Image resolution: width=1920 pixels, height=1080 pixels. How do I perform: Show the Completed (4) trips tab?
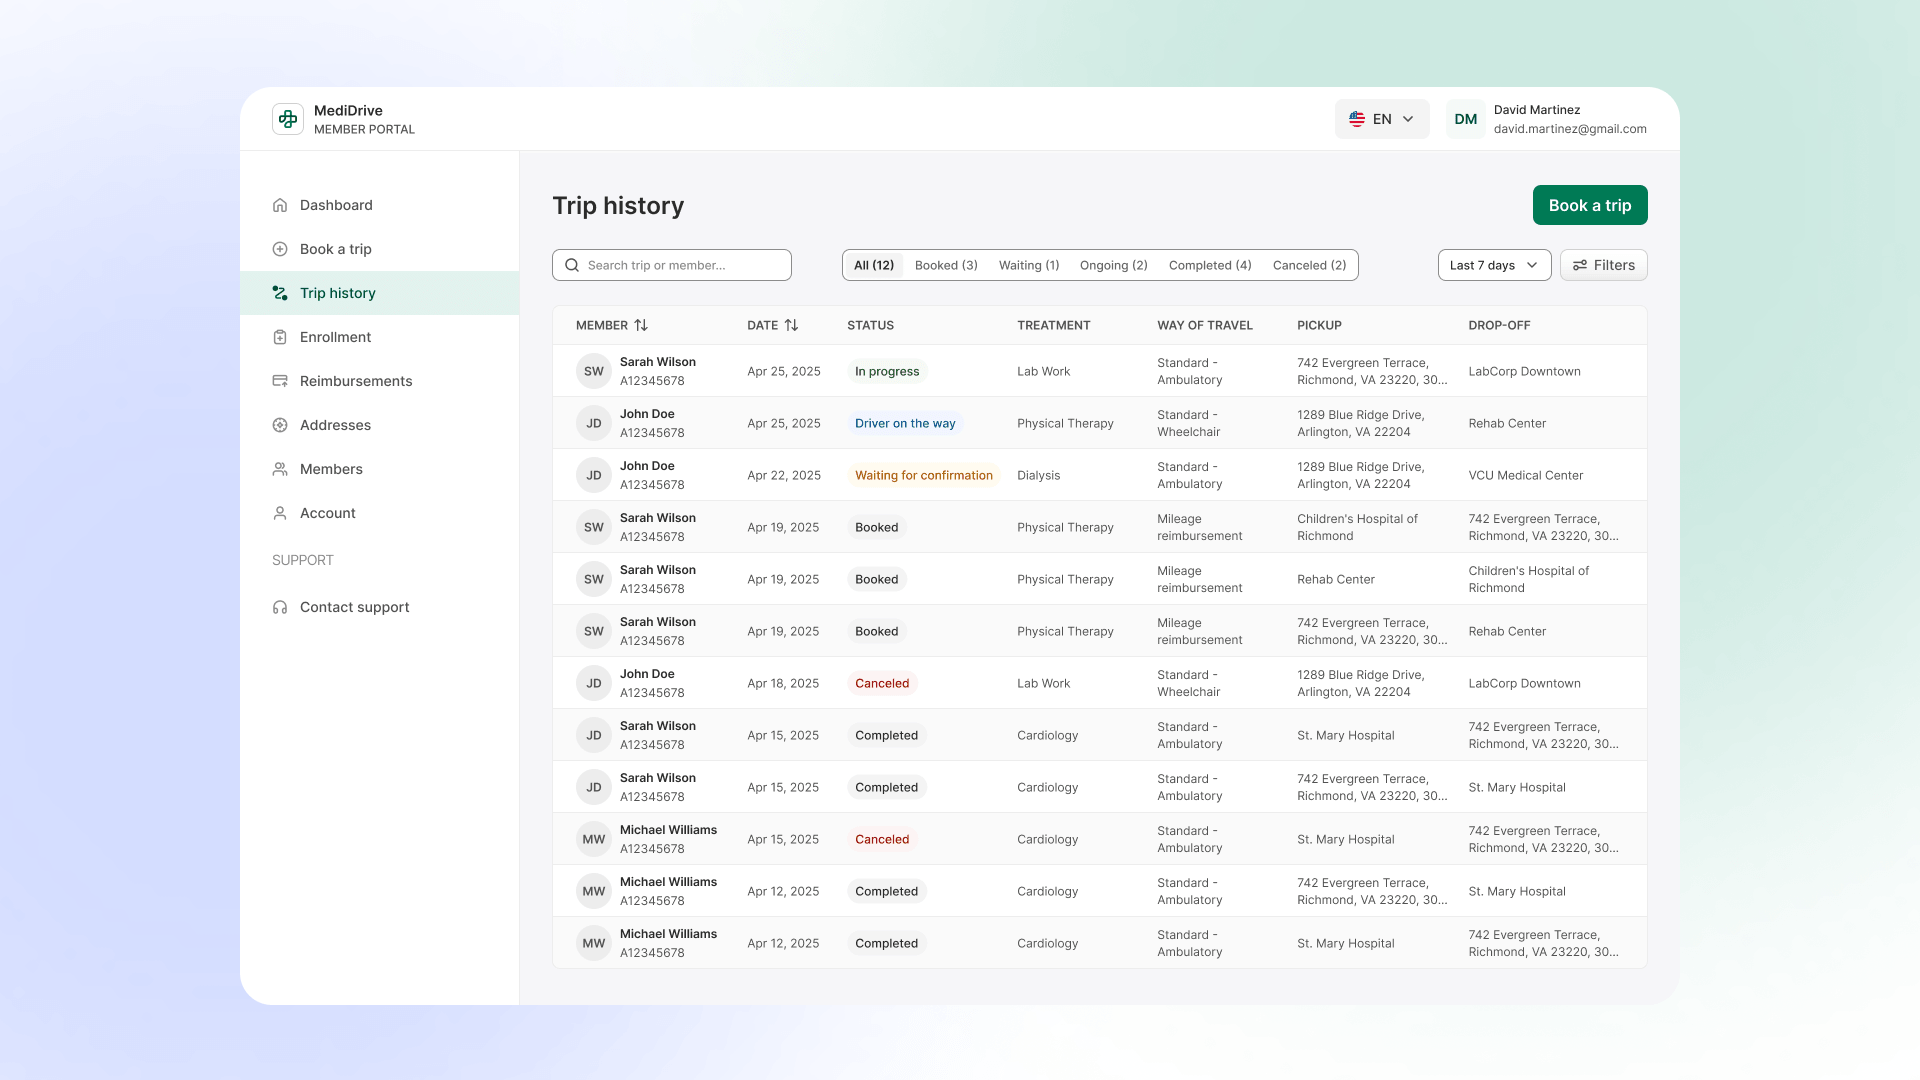(x=1210, y=265)
